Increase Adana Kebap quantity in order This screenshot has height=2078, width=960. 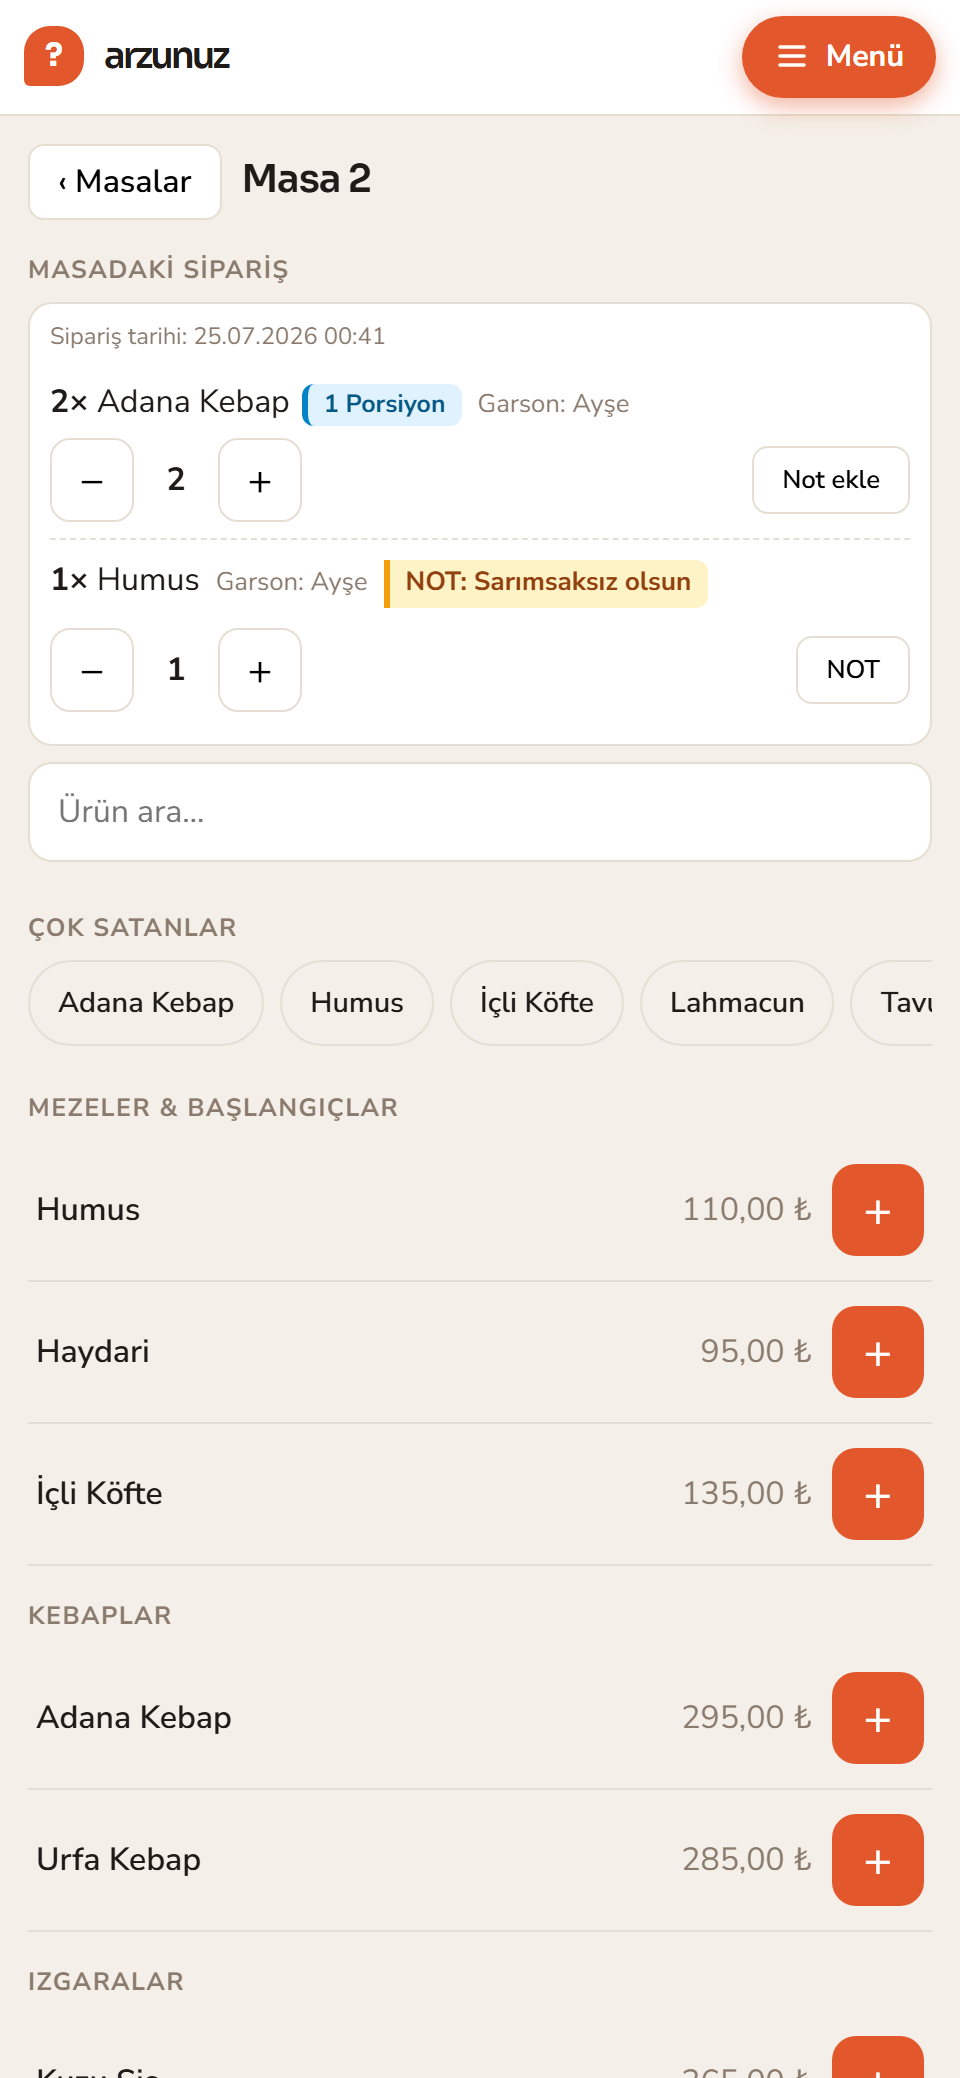(x=260, y=480)
